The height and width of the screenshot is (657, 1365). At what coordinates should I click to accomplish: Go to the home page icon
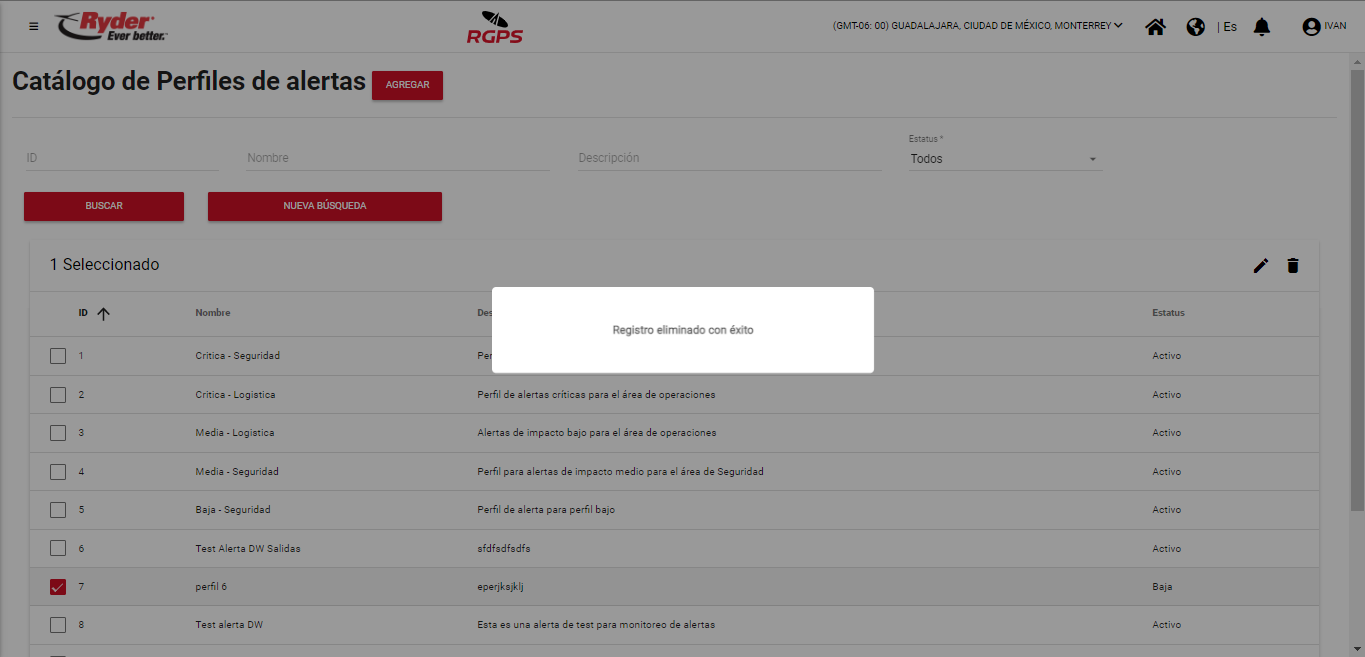(x=1155, y=27)
